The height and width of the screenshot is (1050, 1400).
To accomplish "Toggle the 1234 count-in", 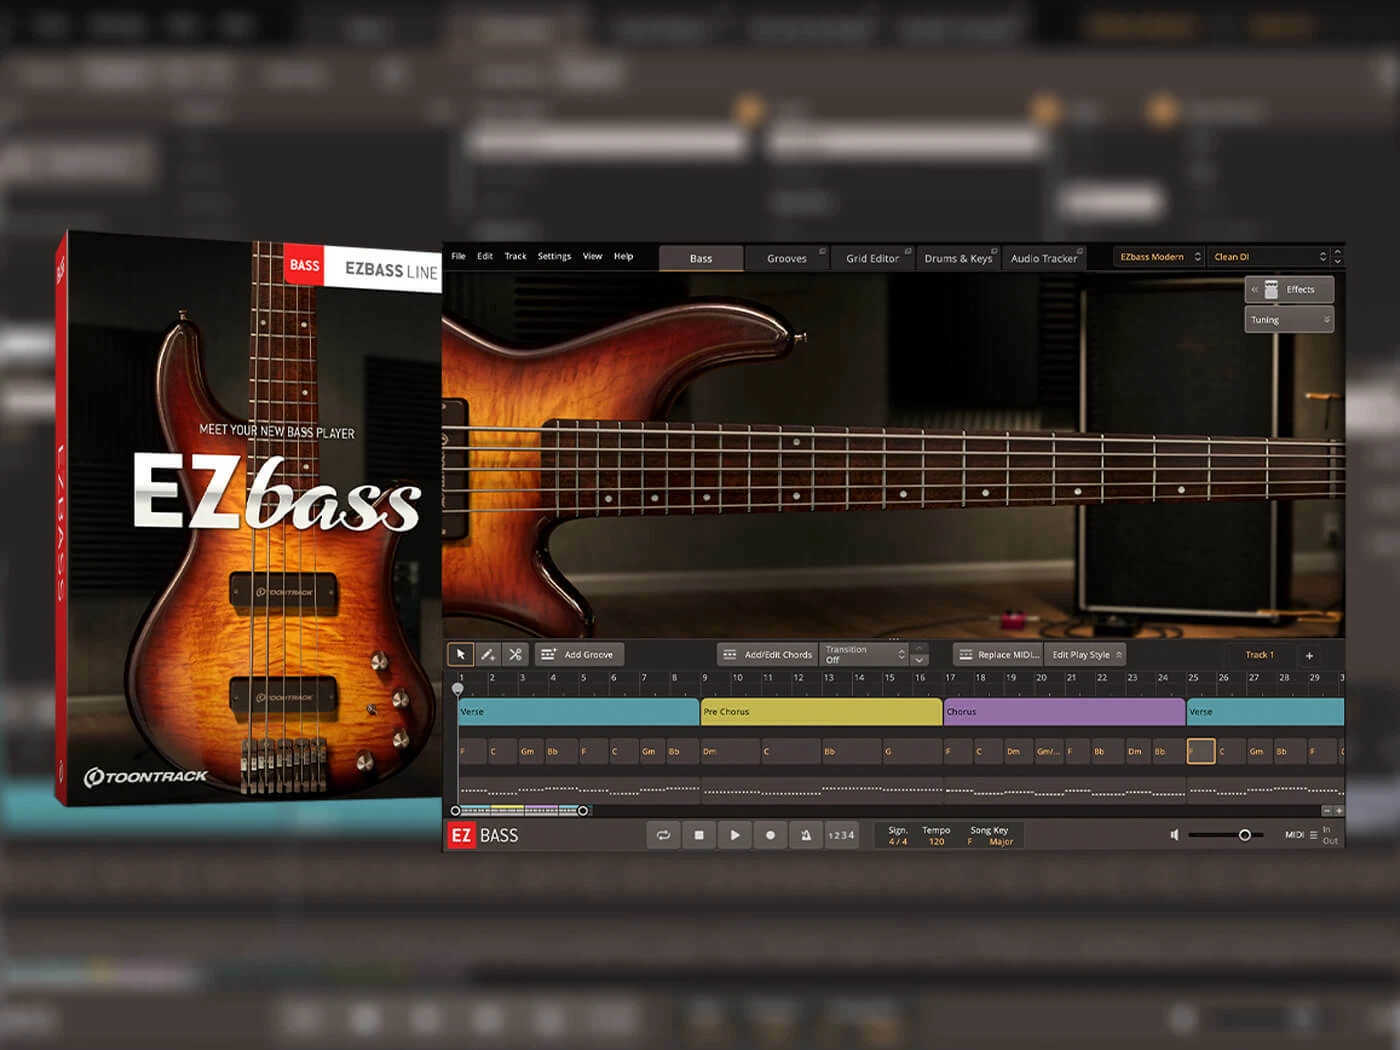I will [x=841, y=835].
